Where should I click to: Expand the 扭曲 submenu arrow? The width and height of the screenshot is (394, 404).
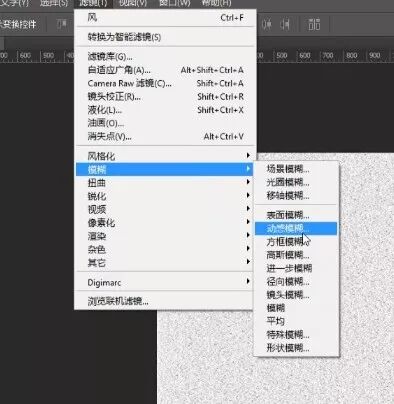(x=248, y=182)
